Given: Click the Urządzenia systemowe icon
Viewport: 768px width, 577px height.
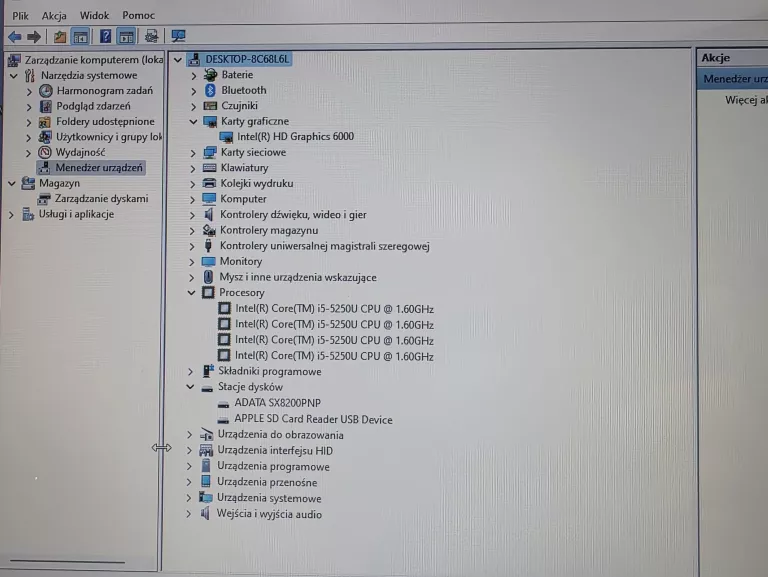Looking at the screenshot, I should pyautogui.click(x=205, y=498).
